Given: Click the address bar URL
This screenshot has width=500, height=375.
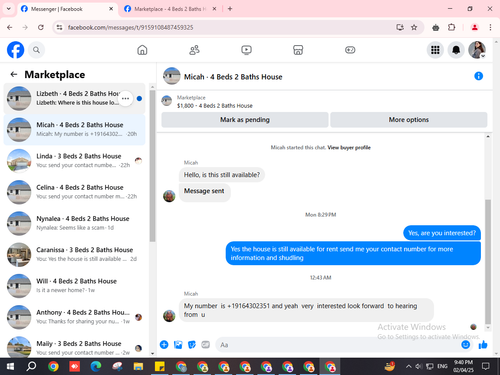Looking at the screenshot, I should pyautogui.click(x=130, y=27).
